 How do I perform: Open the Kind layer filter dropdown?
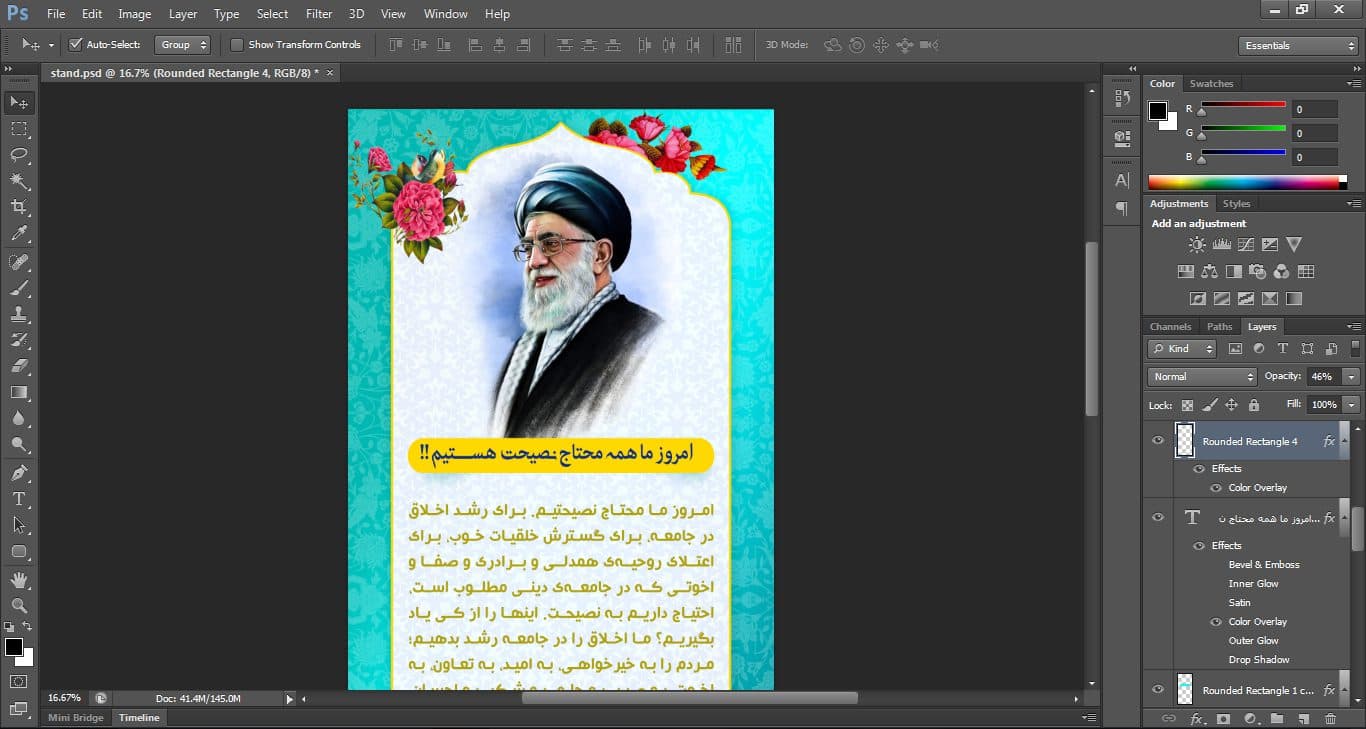click(1182, 349)
